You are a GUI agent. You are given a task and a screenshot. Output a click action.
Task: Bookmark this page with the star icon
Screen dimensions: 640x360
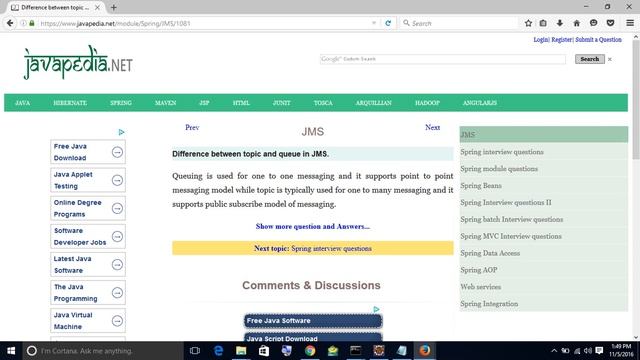tap(528, 23)
